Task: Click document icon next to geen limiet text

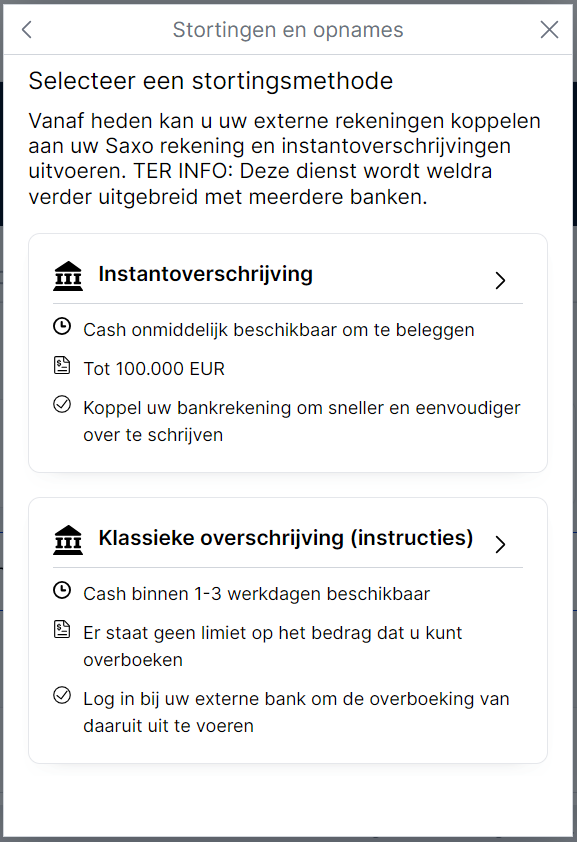Action: pos(62,629)
